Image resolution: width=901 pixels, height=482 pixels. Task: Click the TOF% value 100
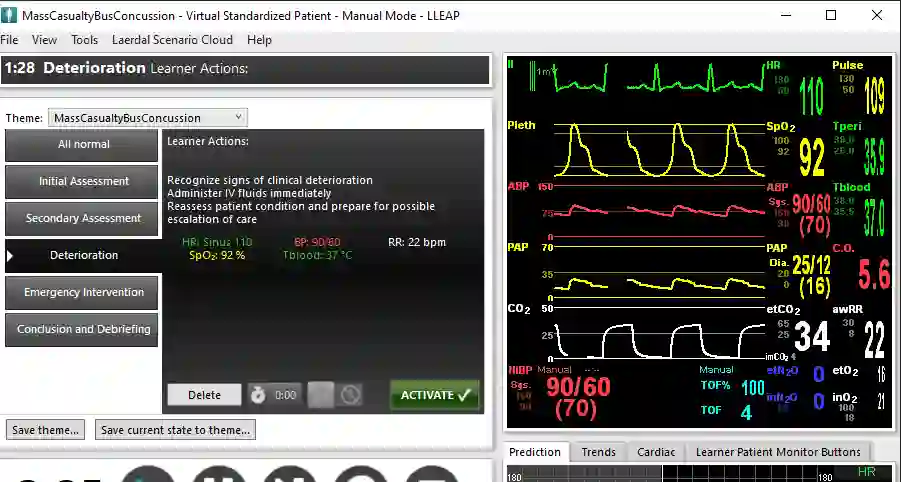[x=752, y=388]
